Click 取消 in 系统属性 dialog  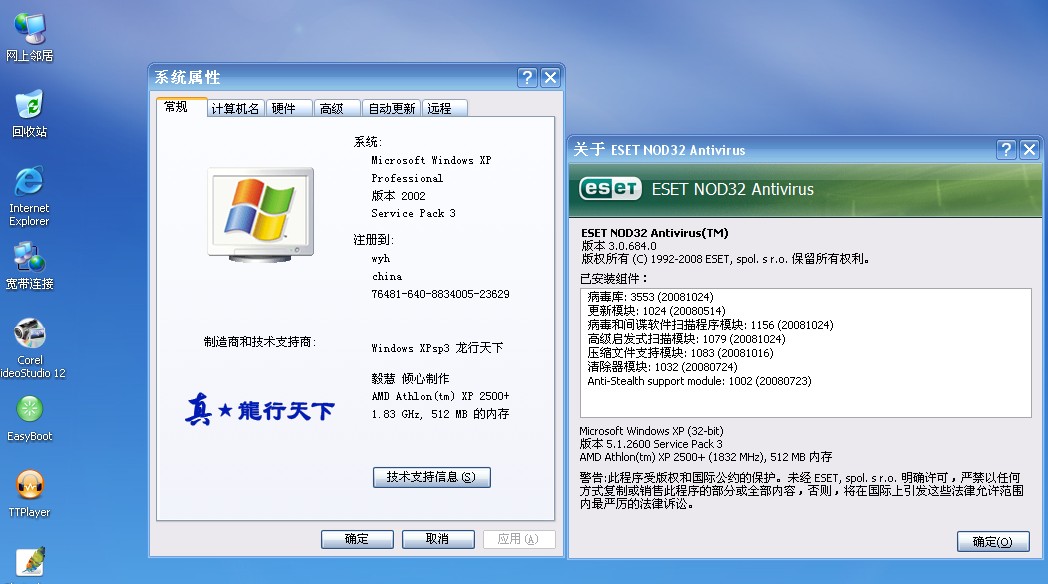[x=438, y=539]
